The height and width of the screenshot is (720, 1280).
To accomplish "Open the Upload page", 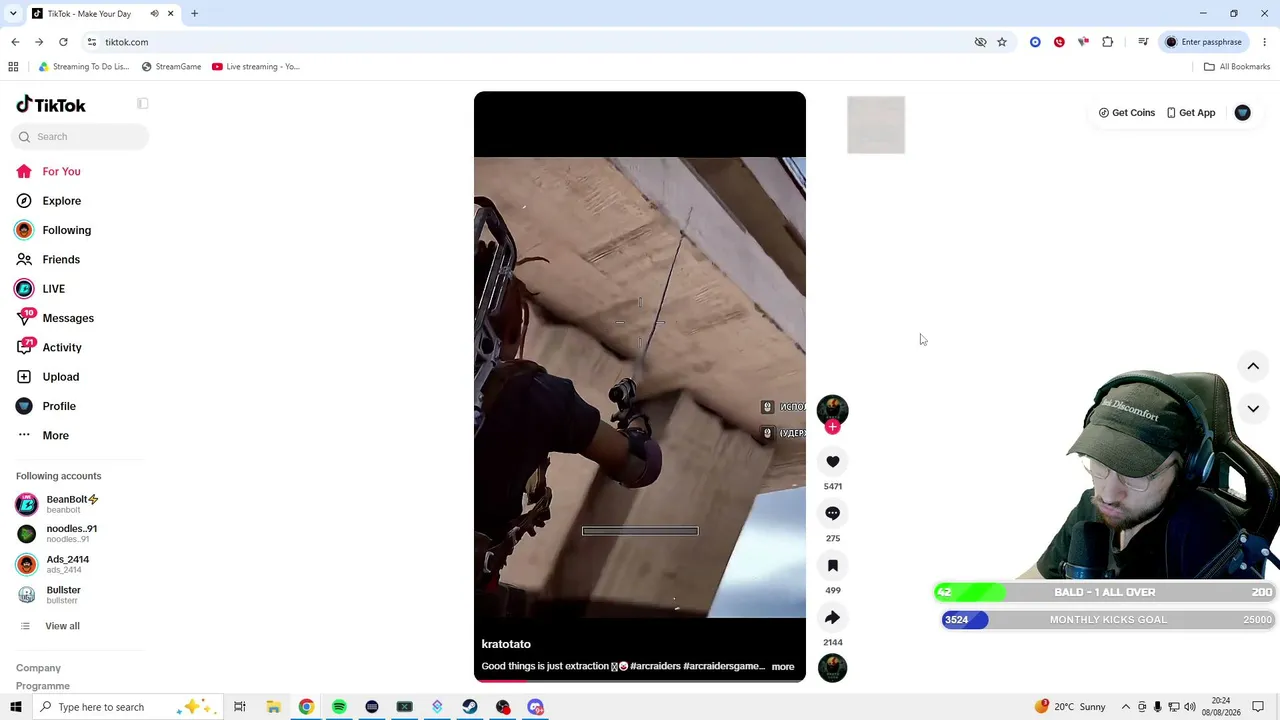I will point(60,377).
